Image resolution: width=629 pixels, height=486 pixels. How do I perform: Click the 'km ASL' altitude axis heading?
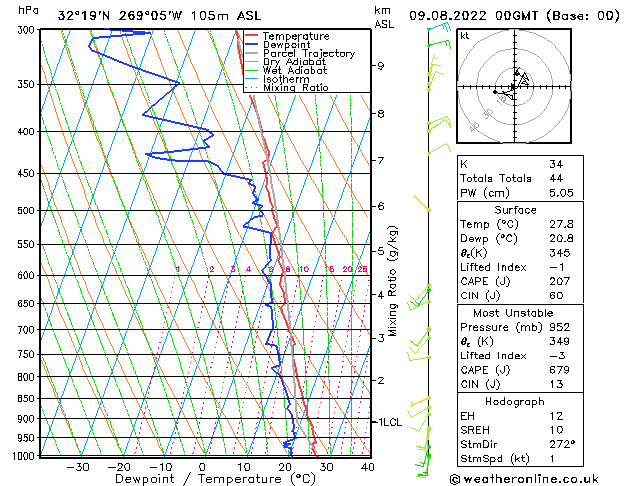[384, 17]
